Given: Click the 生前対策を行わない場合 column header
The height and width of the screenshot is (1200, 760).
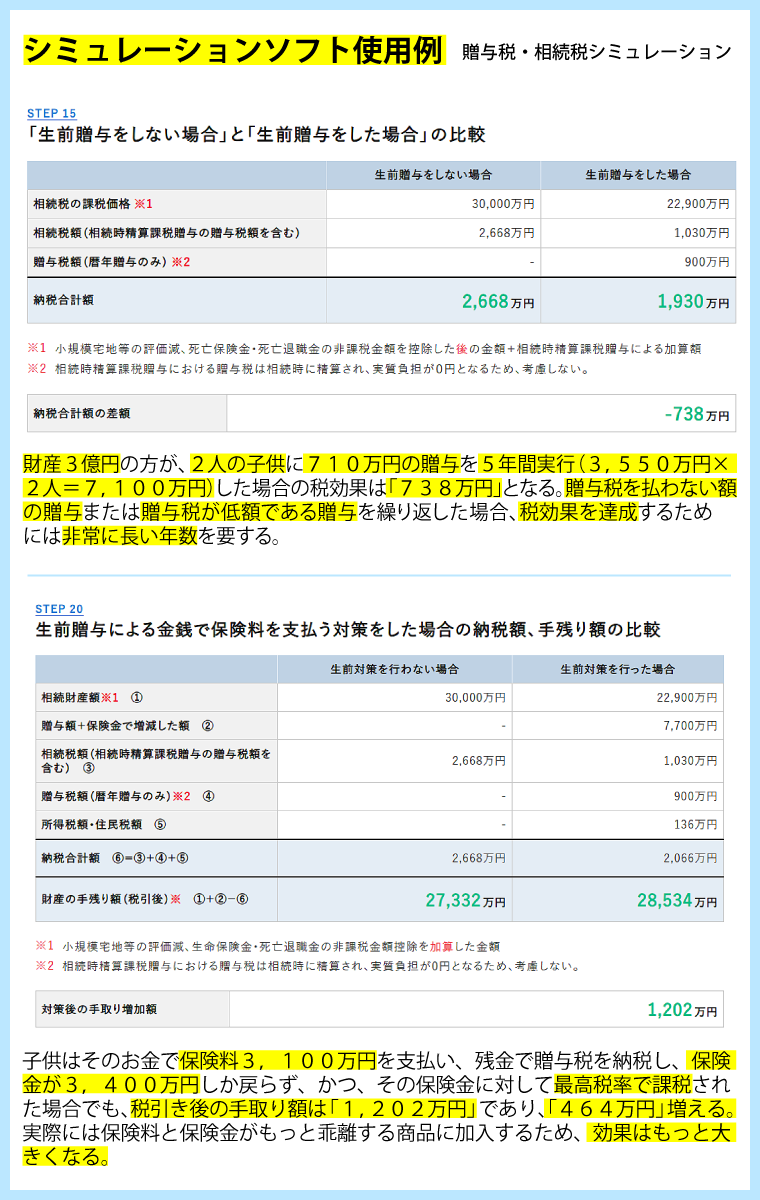Looking at the screenshot, I should tap(394, 669).
